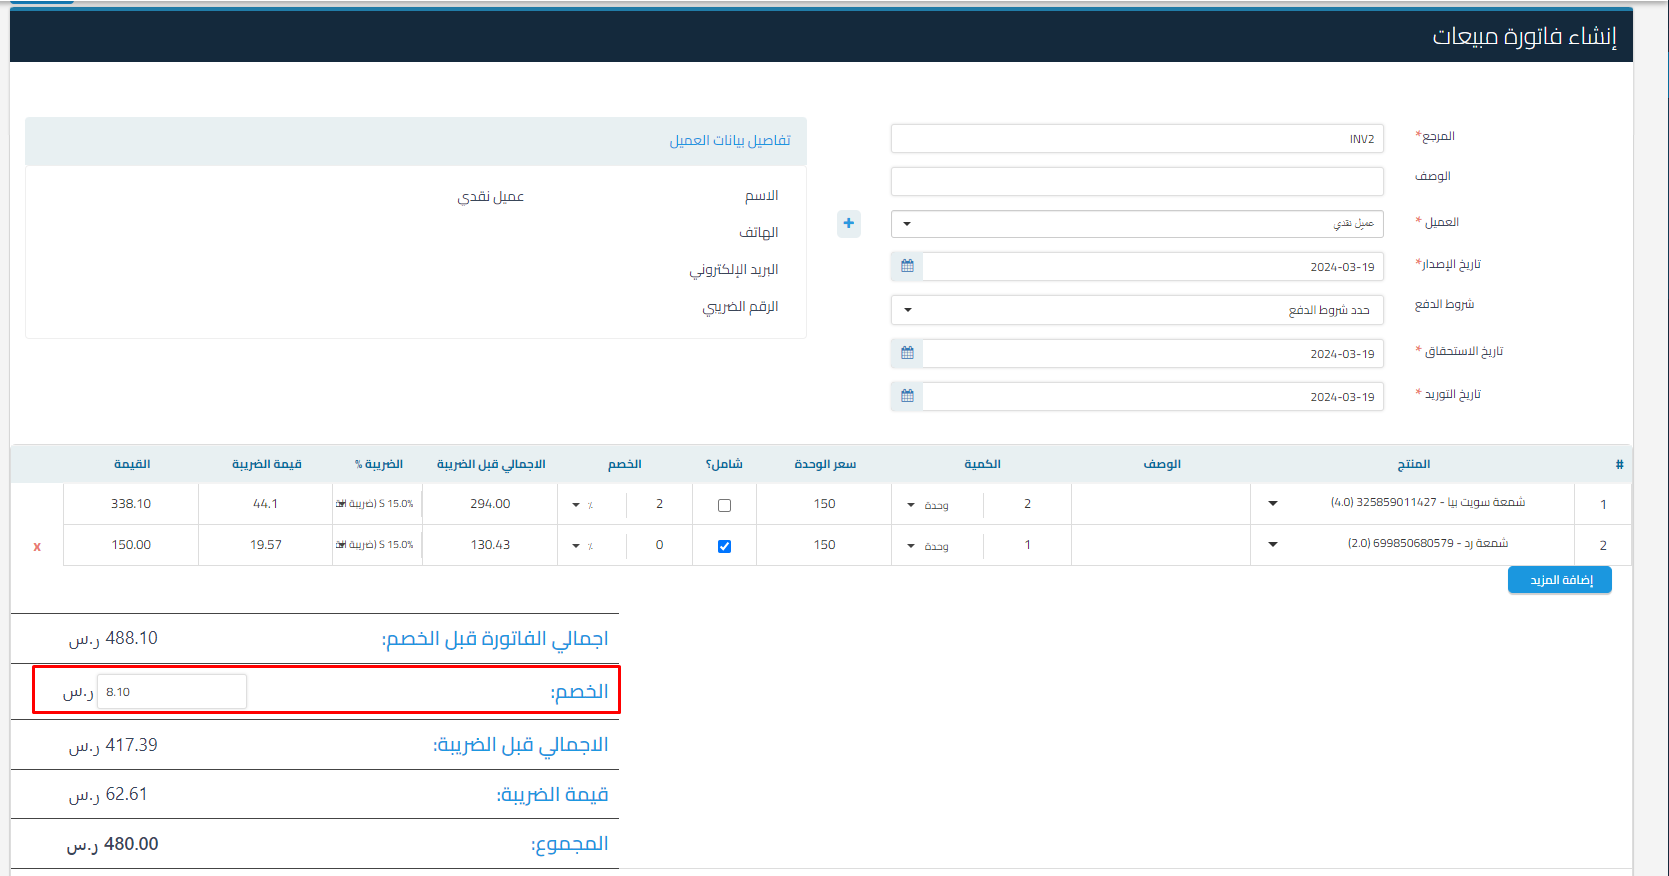
Task: Click description cell in row 1
Action: (x=1161, y=504)
